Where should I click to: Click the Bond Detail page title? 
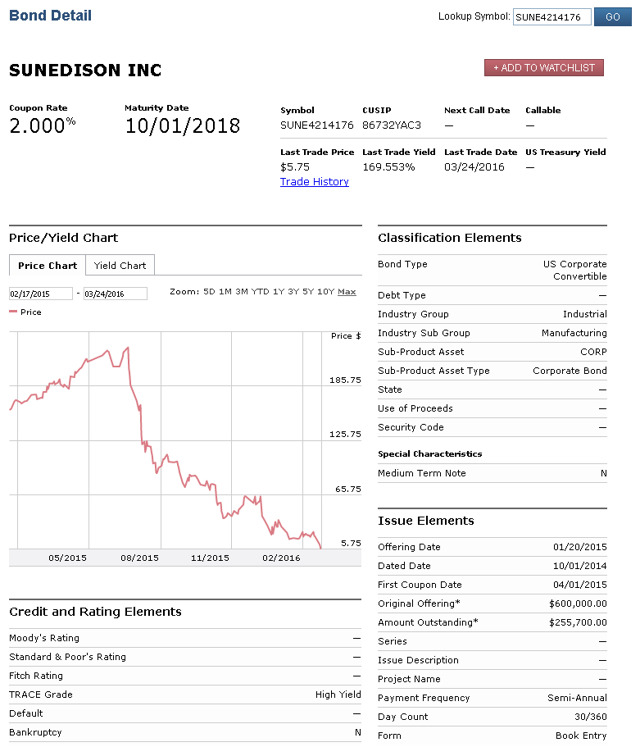click(x=50, y=15)
